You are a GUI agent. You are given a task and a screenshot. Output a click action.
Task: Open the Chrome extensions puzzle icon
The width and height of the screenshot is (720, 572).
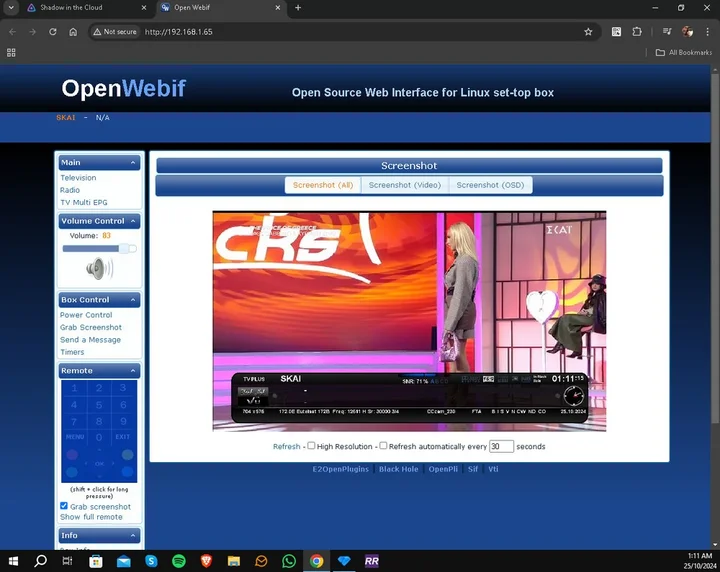[637, 32]
